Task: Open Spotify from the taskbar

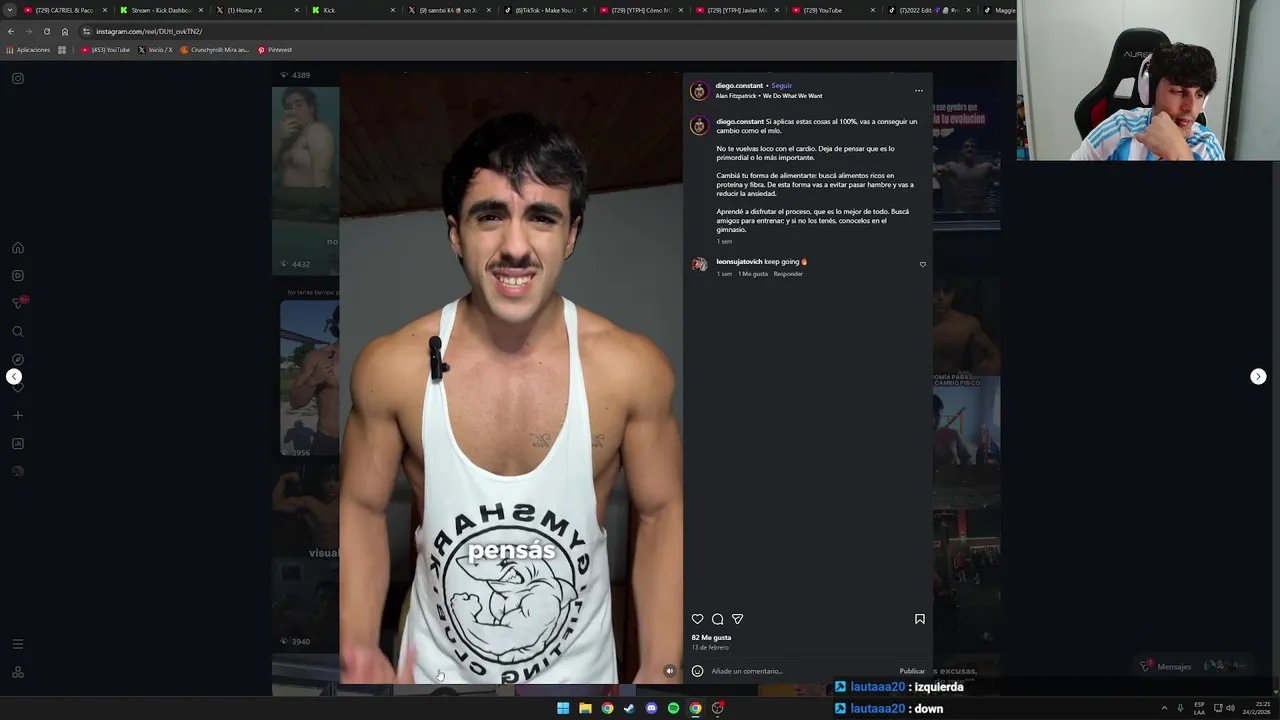Action: tap(673, 708)
